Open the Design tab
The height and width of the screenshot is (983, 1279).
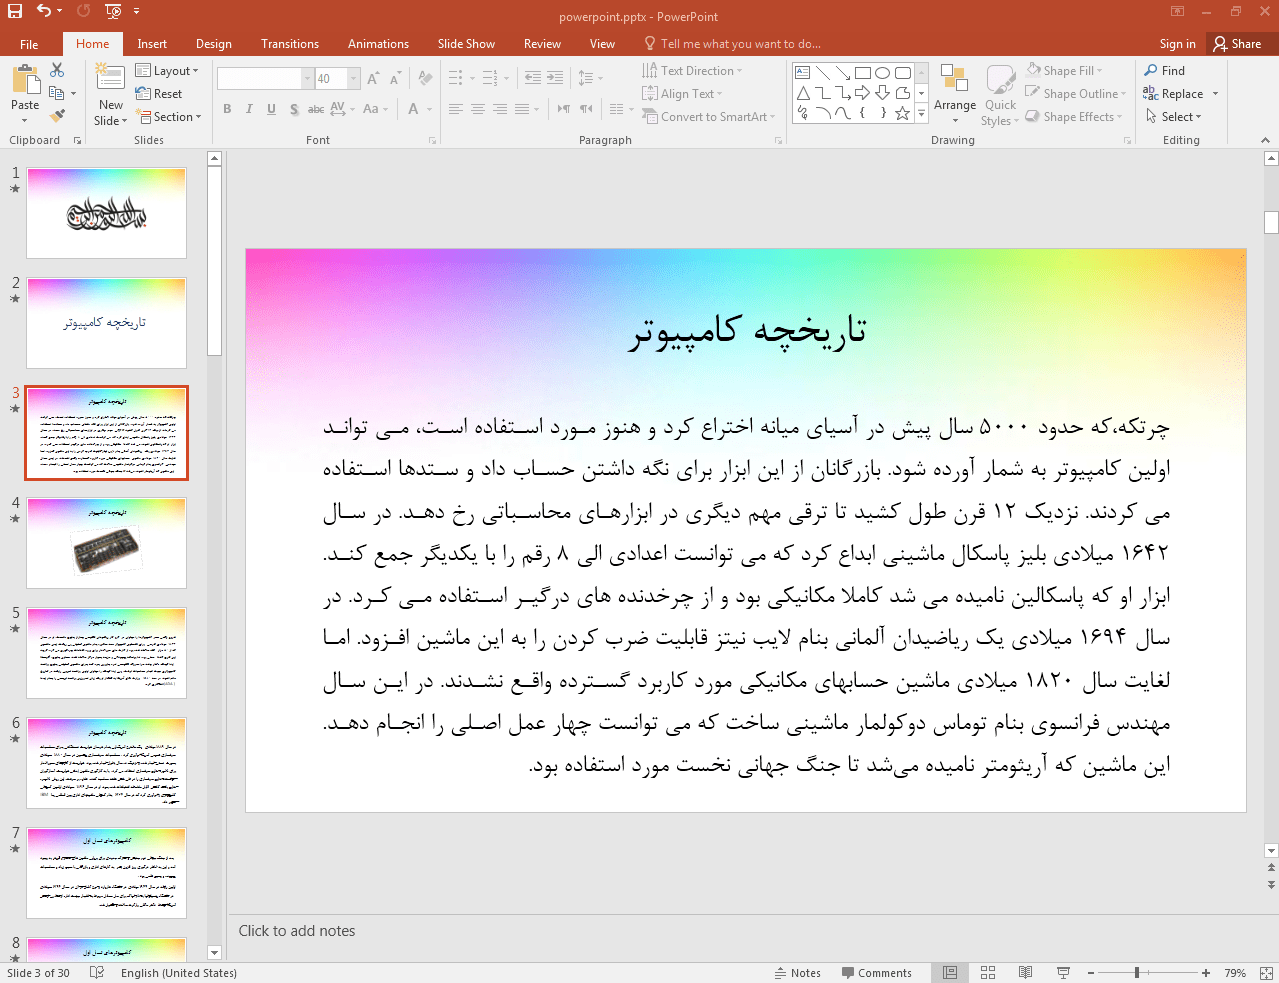point(213,44)
